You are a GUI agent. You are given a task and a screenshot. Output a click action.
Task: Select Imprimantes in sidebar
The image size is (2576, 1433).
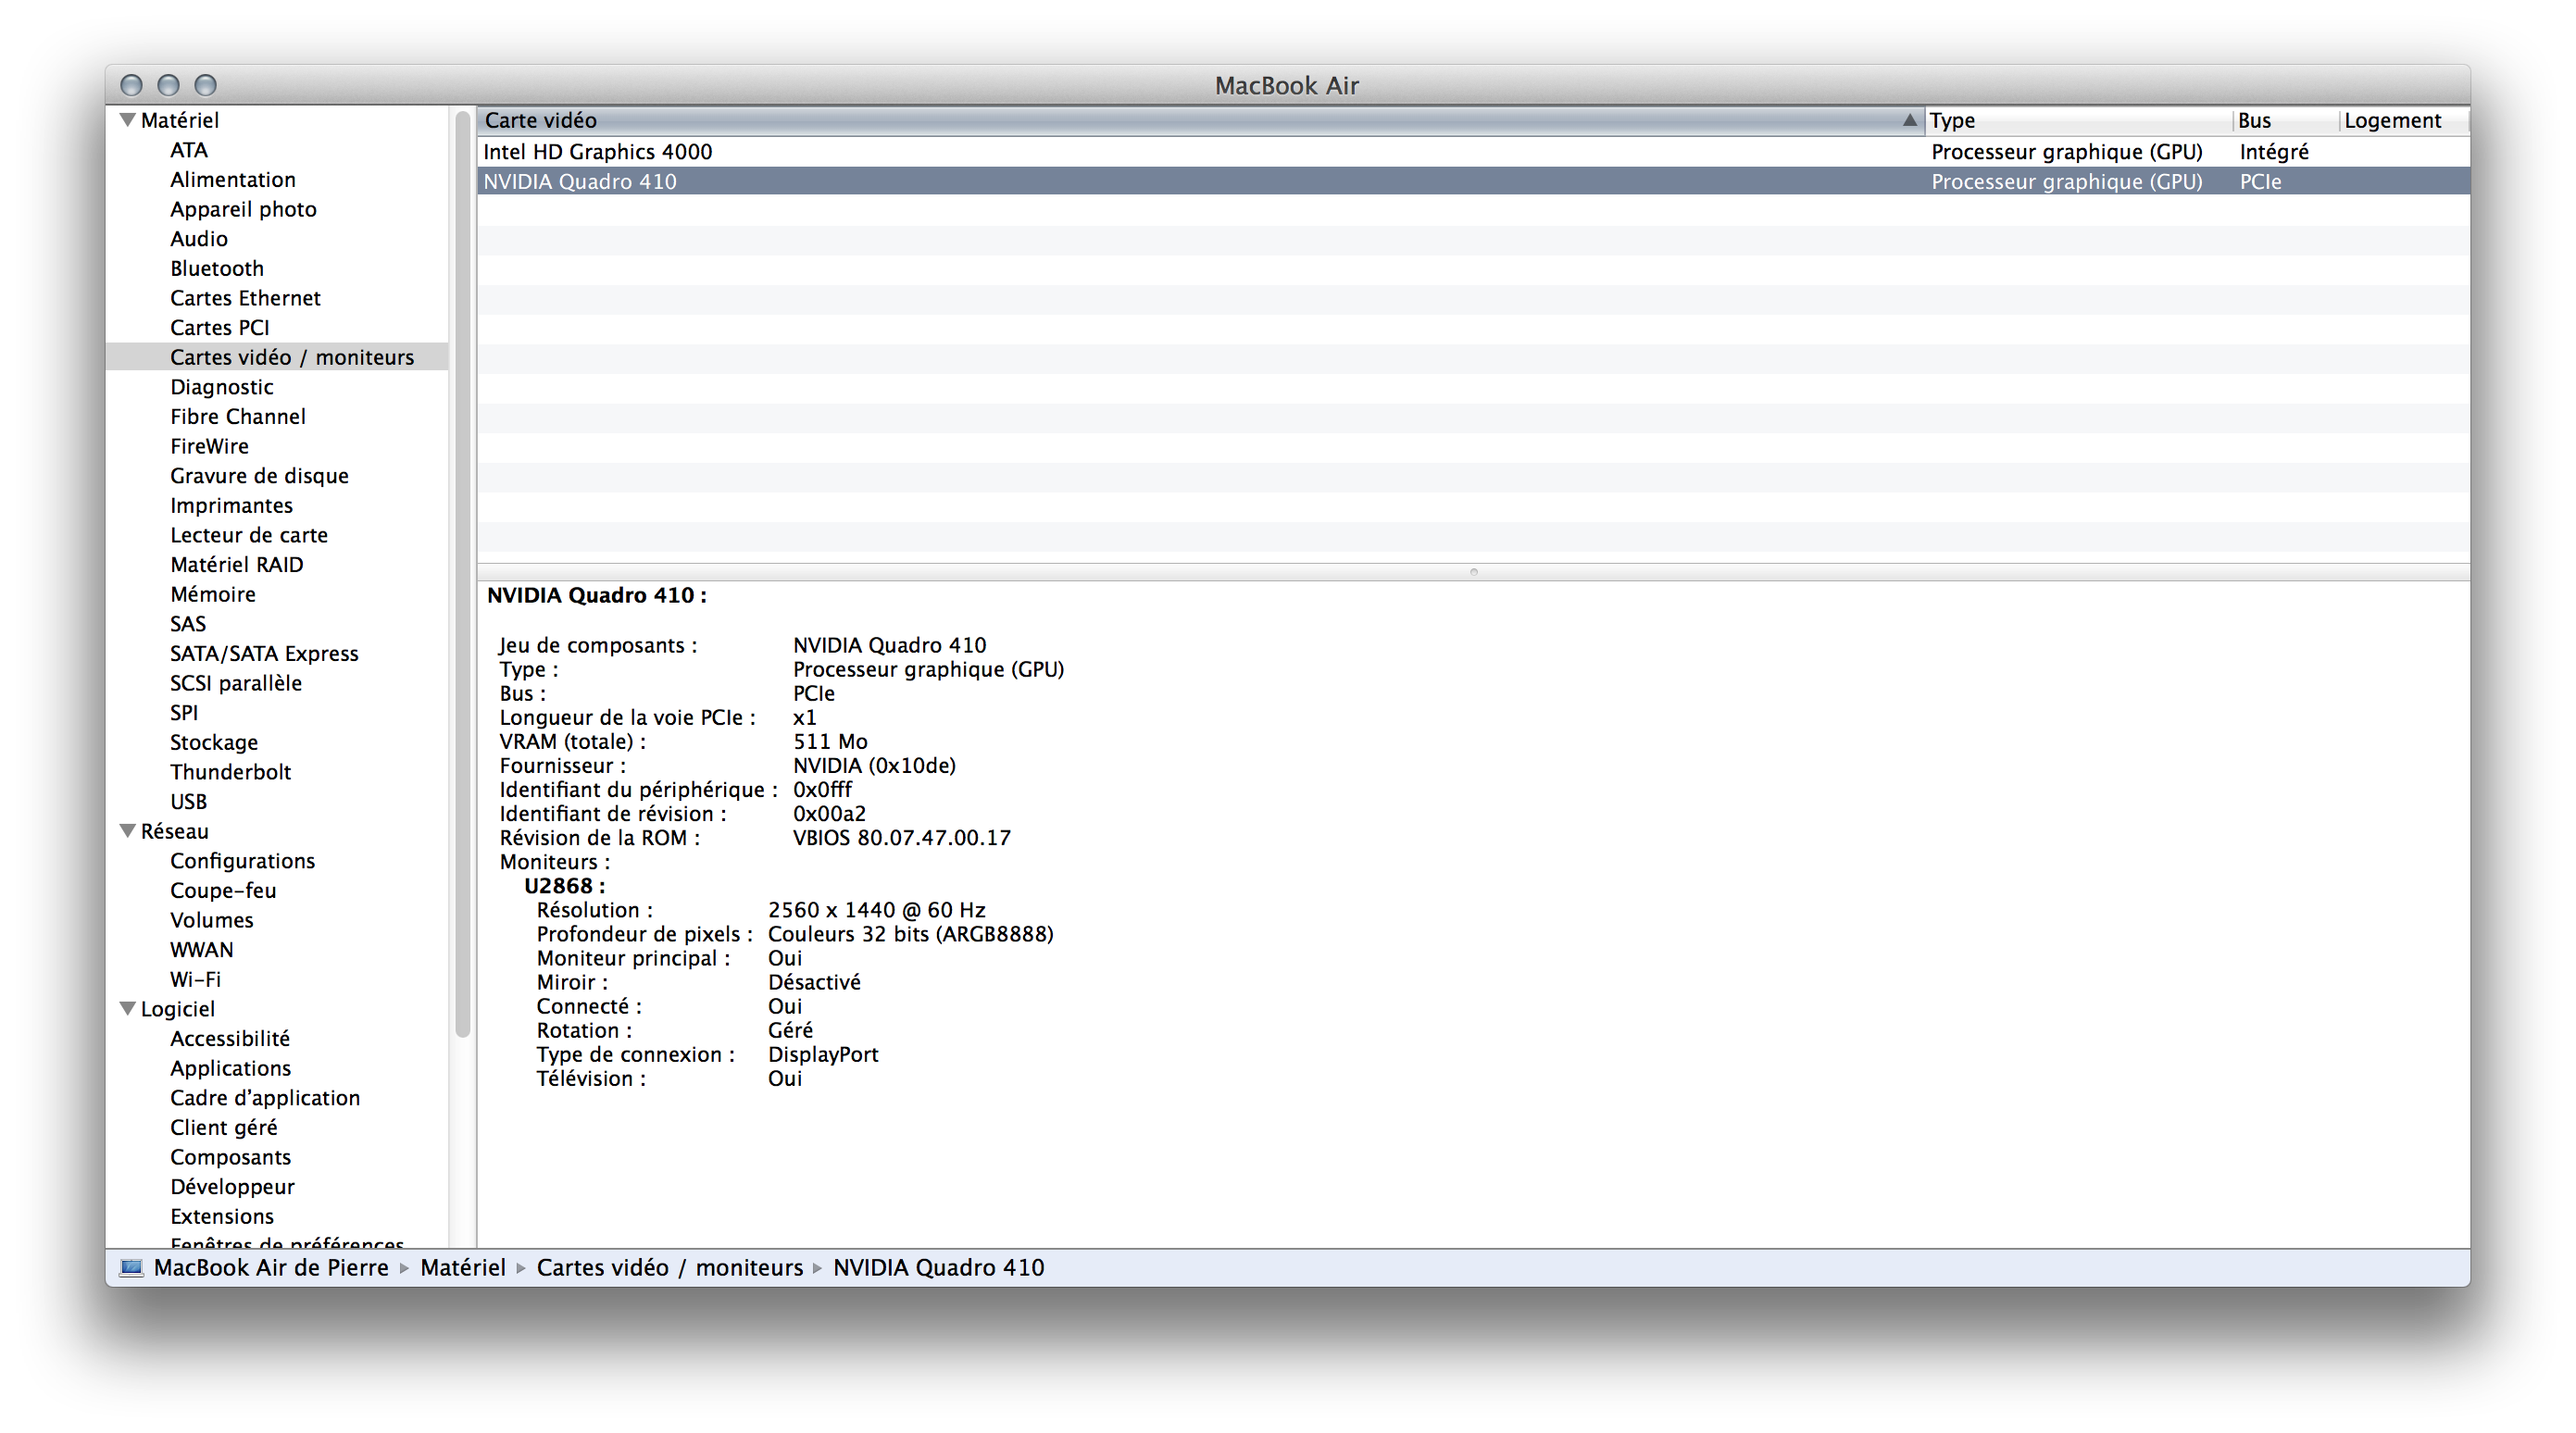click(x=231, y=506)
